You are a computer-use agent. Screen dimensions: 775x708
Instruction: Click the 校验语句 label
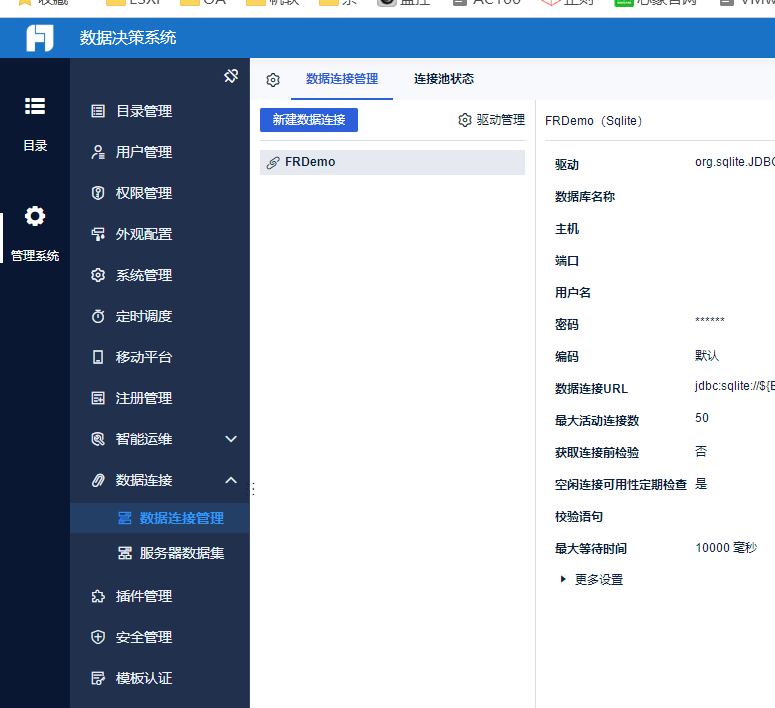click(x=579, y=517)
